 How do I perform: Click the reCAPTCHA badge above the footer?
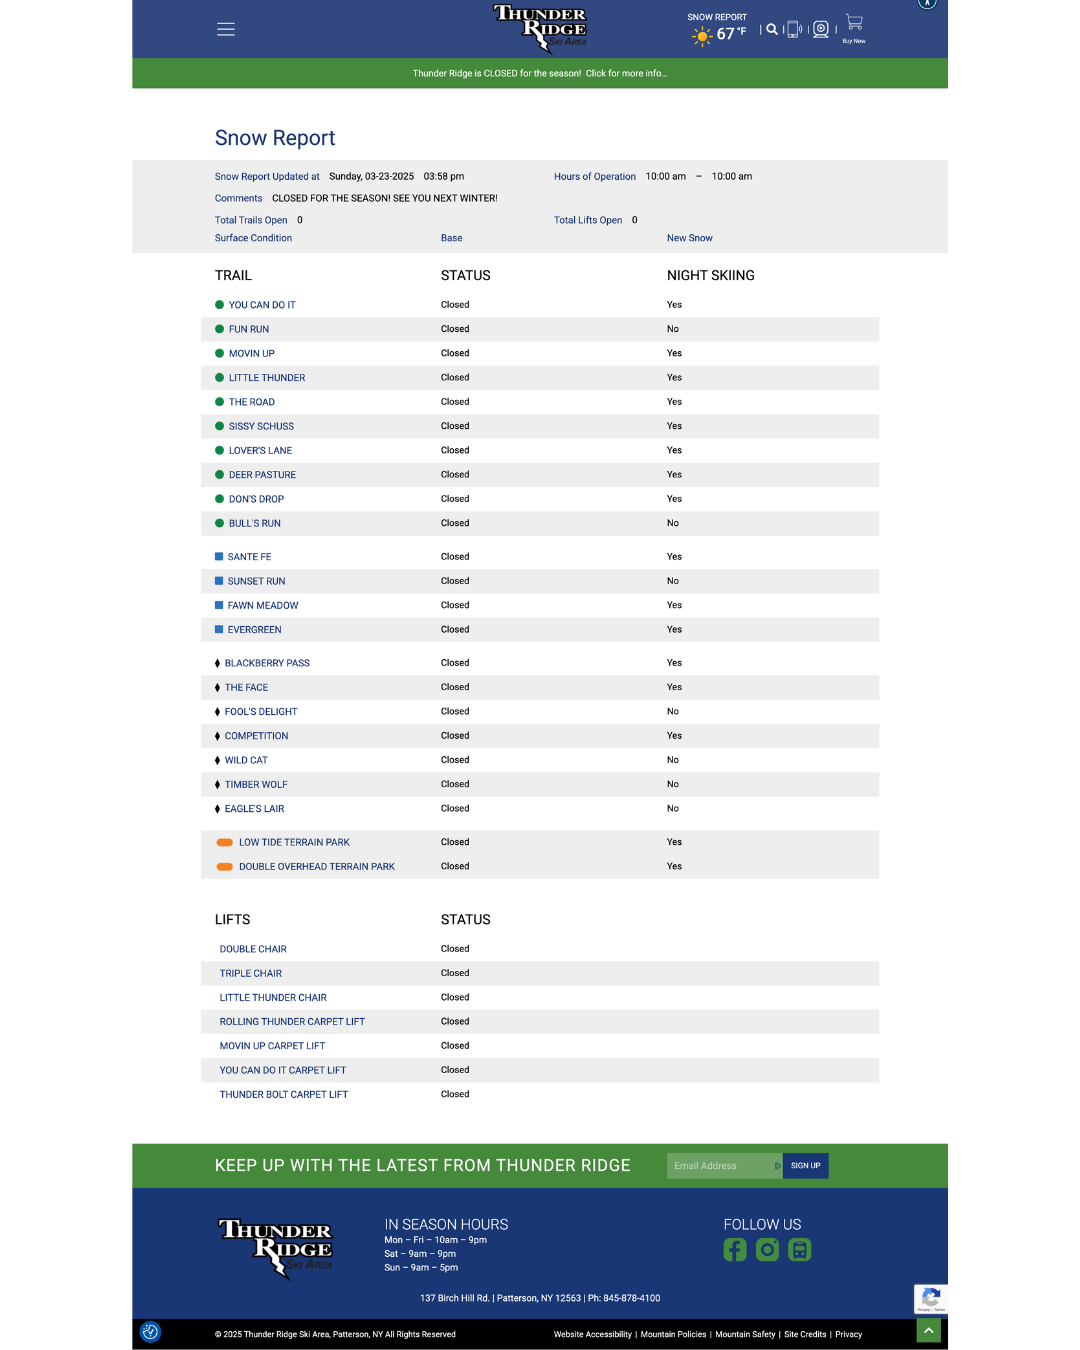coord(931,1299)
